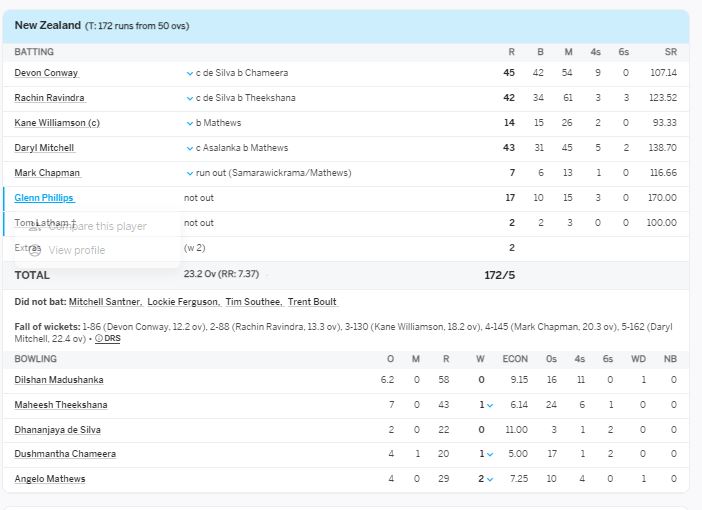Click wicket chevron in Angelo Mathews' bowling row
702x510 pixels.
tap(490, 479)
